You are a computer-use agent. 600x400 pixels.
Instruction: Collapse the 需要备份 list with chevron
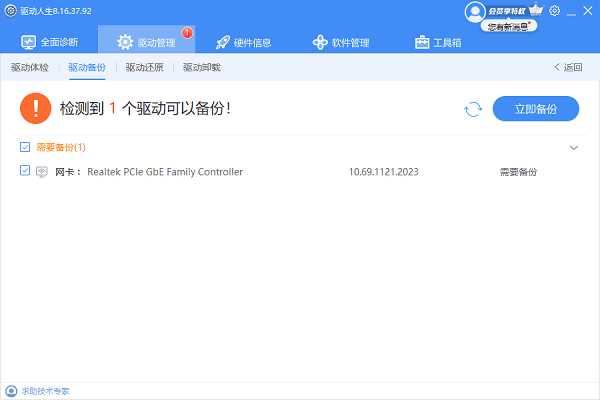tap(574, 147)
